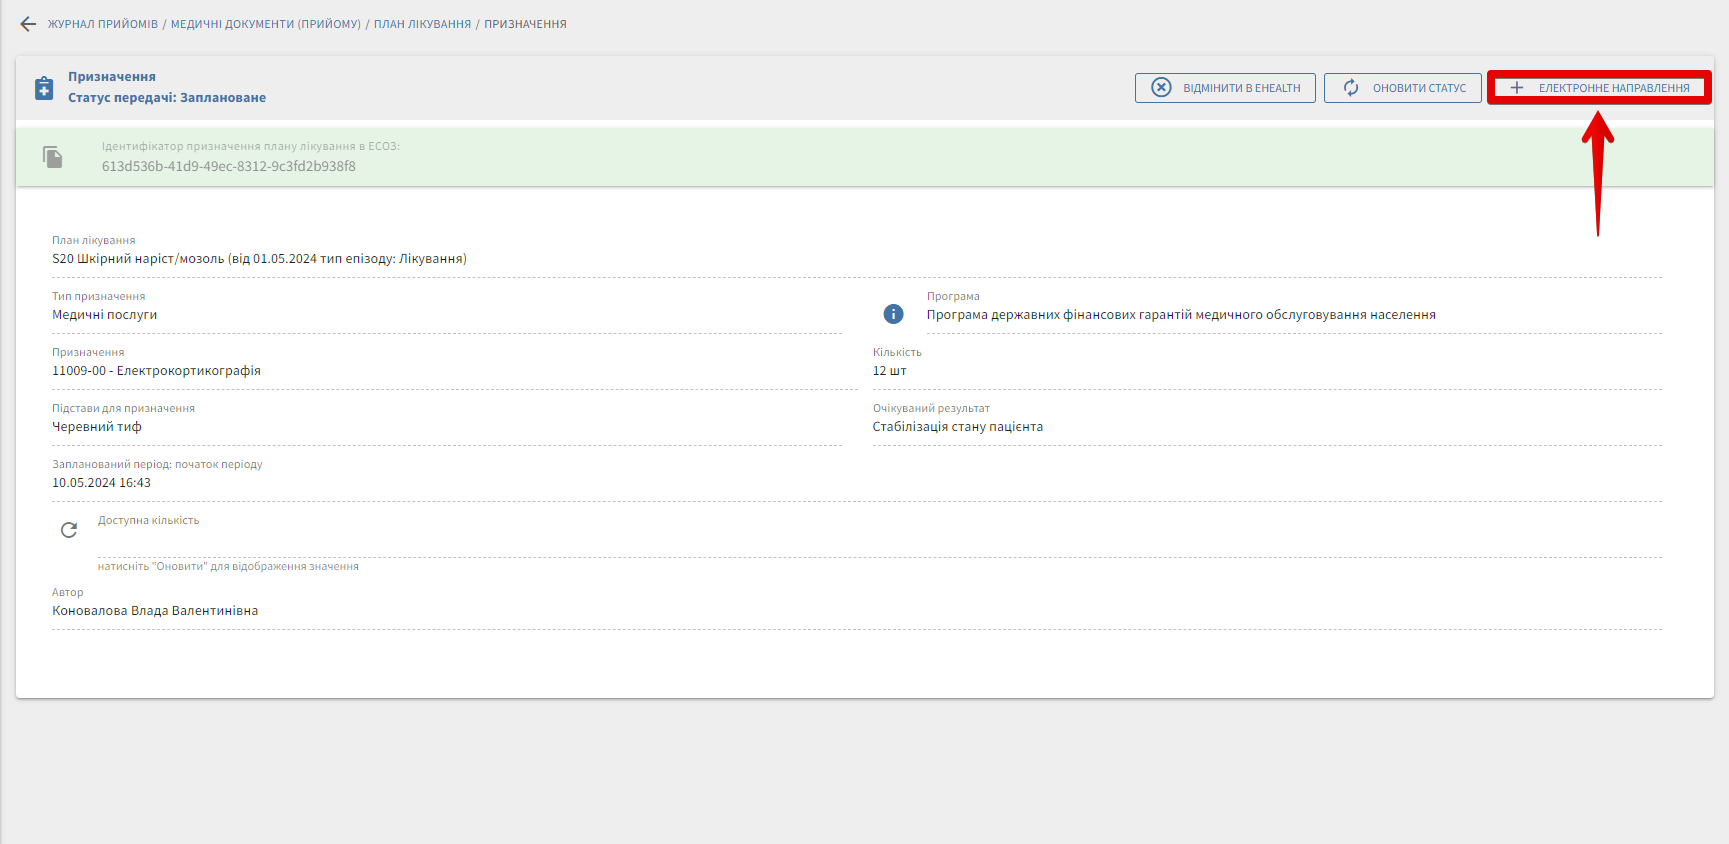Click the Кількість field showing 12 шт

(889, 371)
